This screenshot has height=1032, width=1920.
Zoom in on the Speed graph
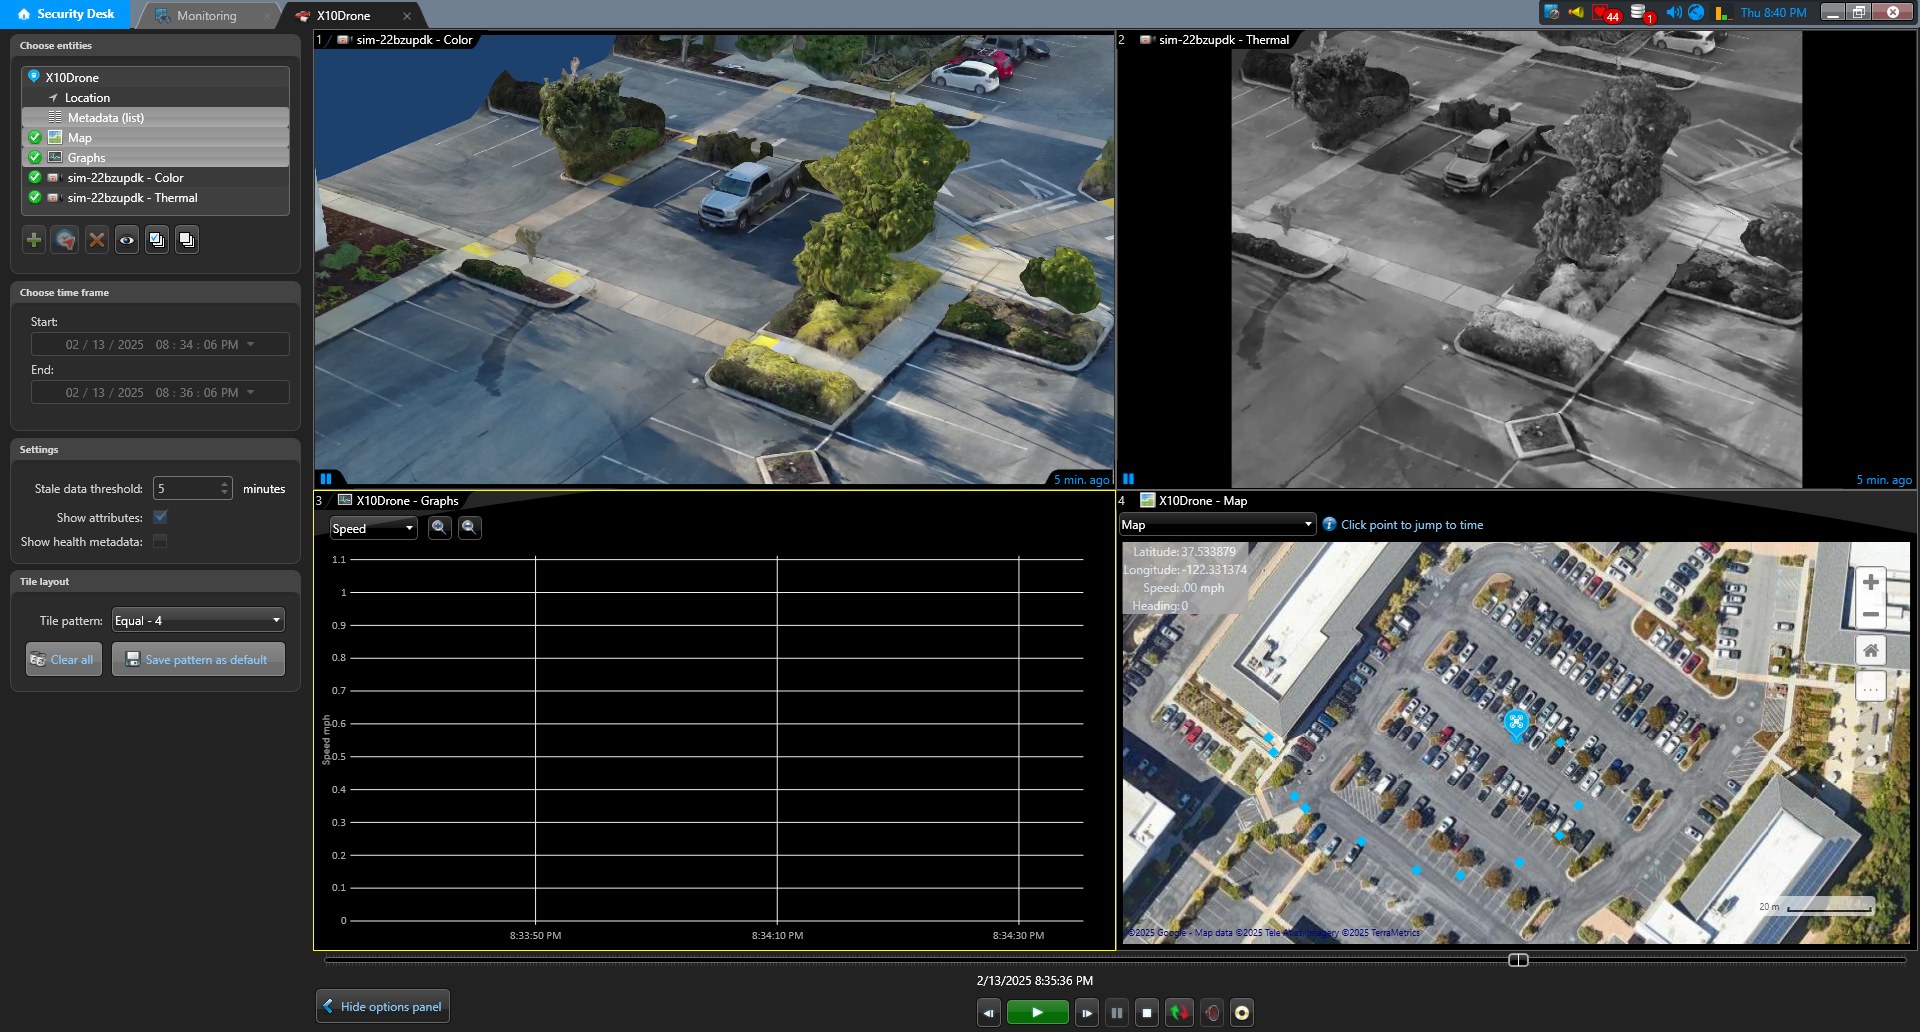[439, 528]
